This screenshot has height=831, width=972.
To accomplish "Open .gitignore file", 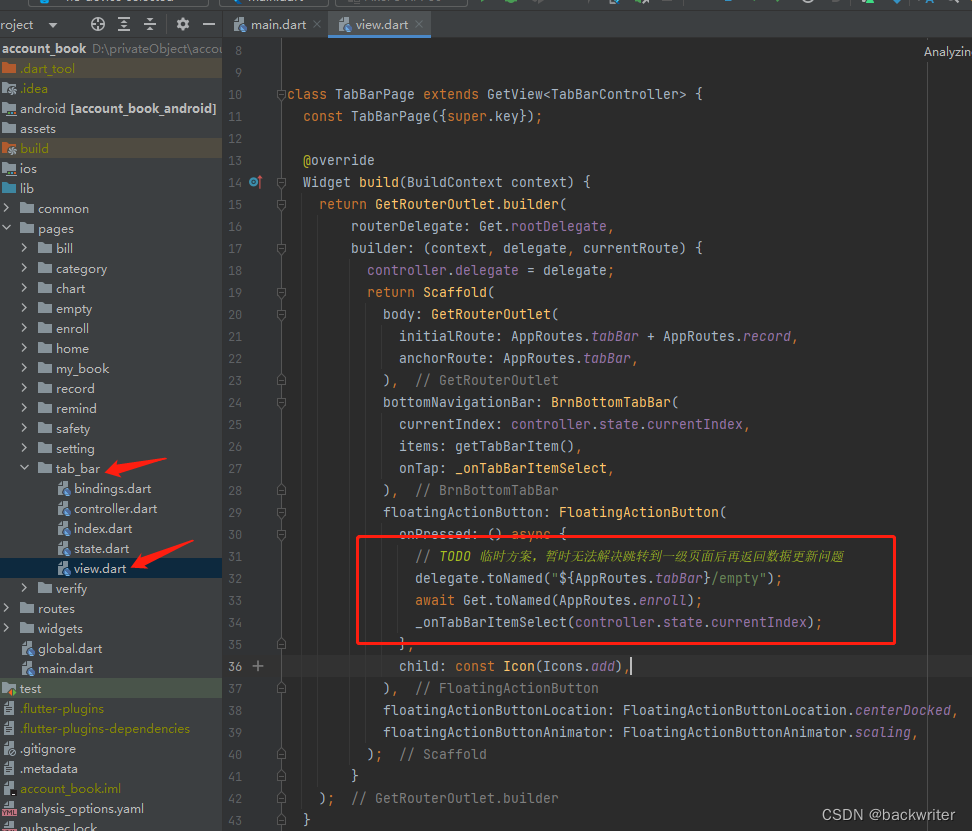I will pos(111,749).
